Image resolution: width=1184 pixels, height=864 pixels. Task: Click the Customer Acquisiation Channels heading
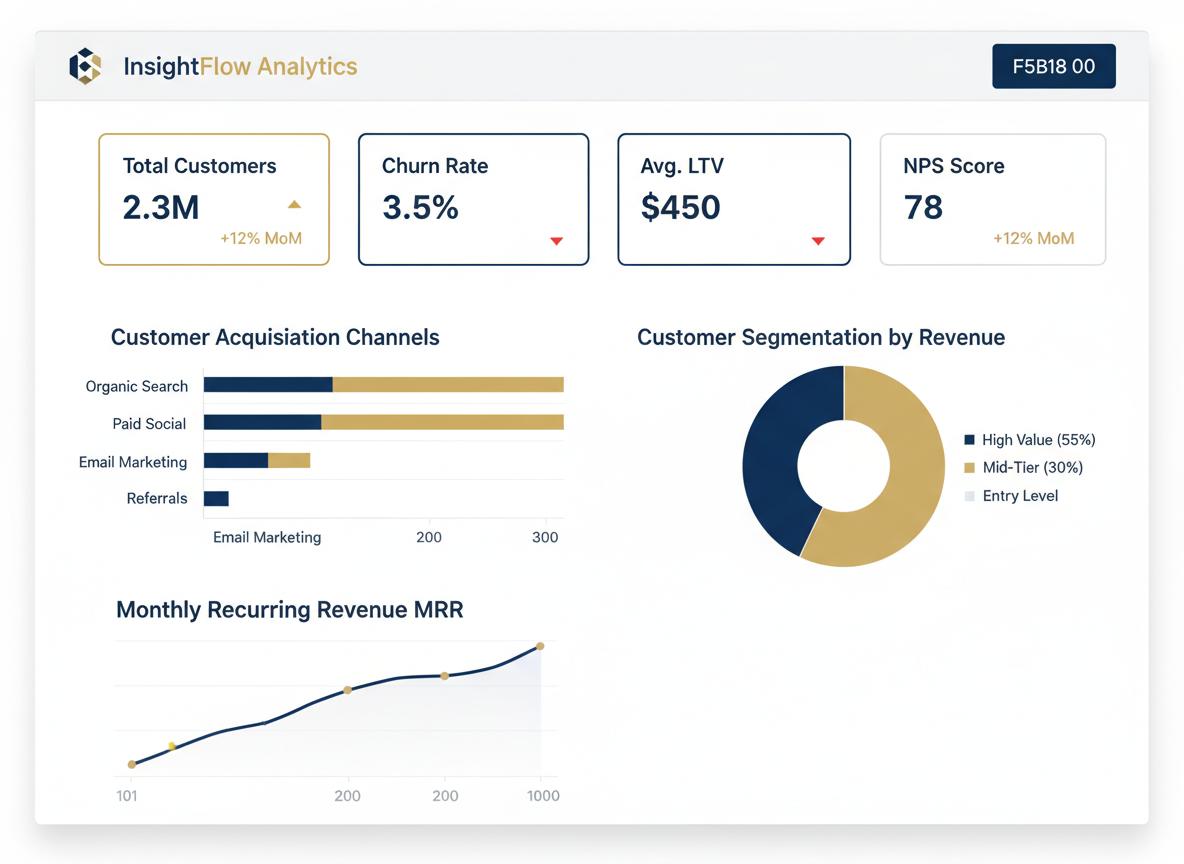pyautogui.click(x=275, y=337)
